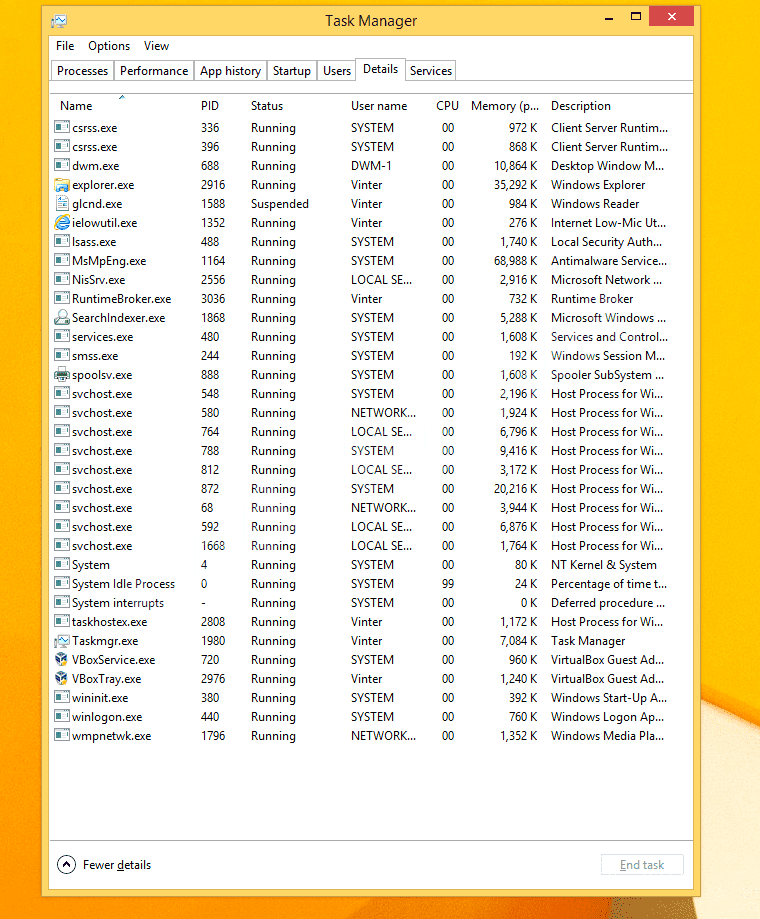Switch to the Performance tab
The width and height of the screenshot is (760, 919).
coord(154,71)
